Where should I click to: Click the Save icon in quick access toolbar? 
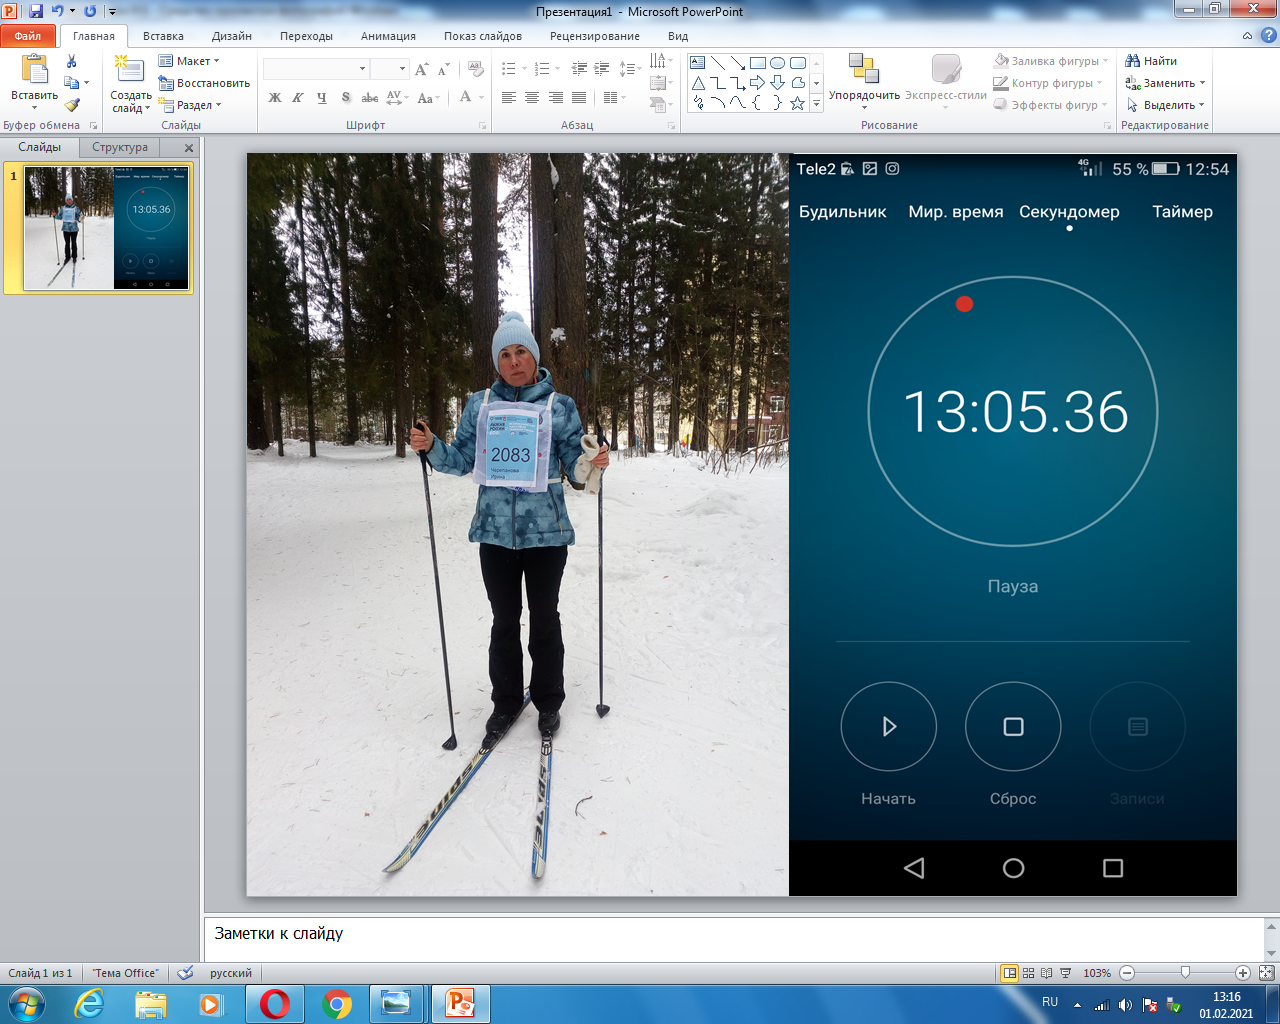point(36,11)
